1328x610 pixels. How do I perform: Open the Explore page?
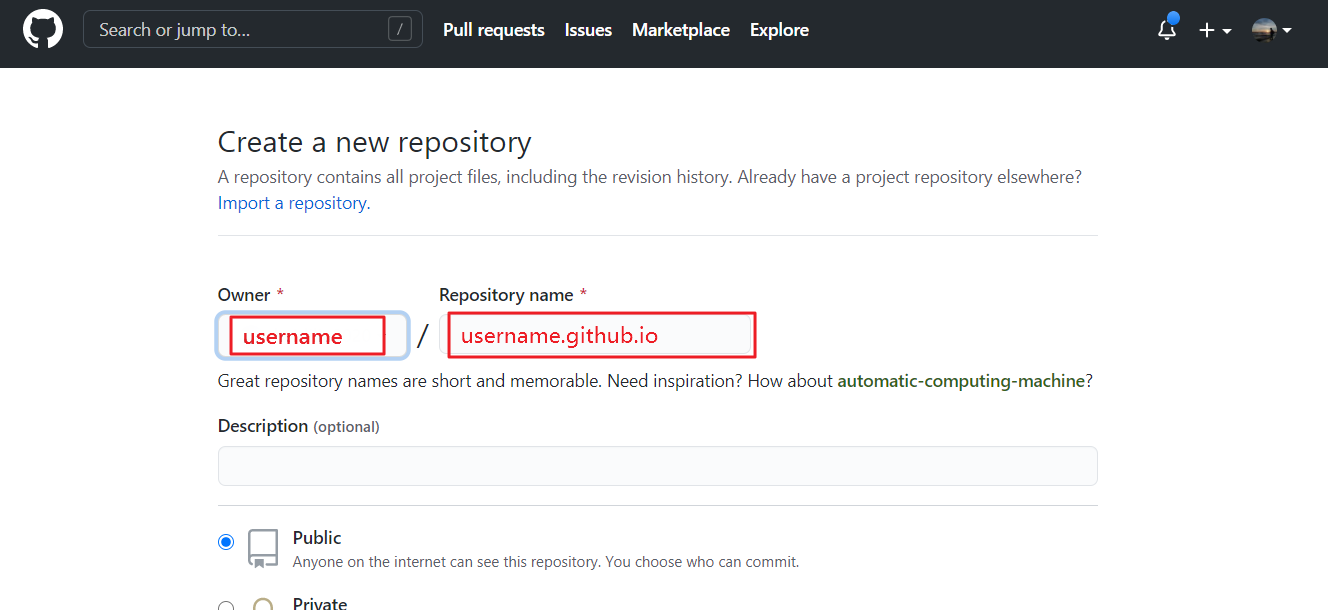(x=779, y=30)
